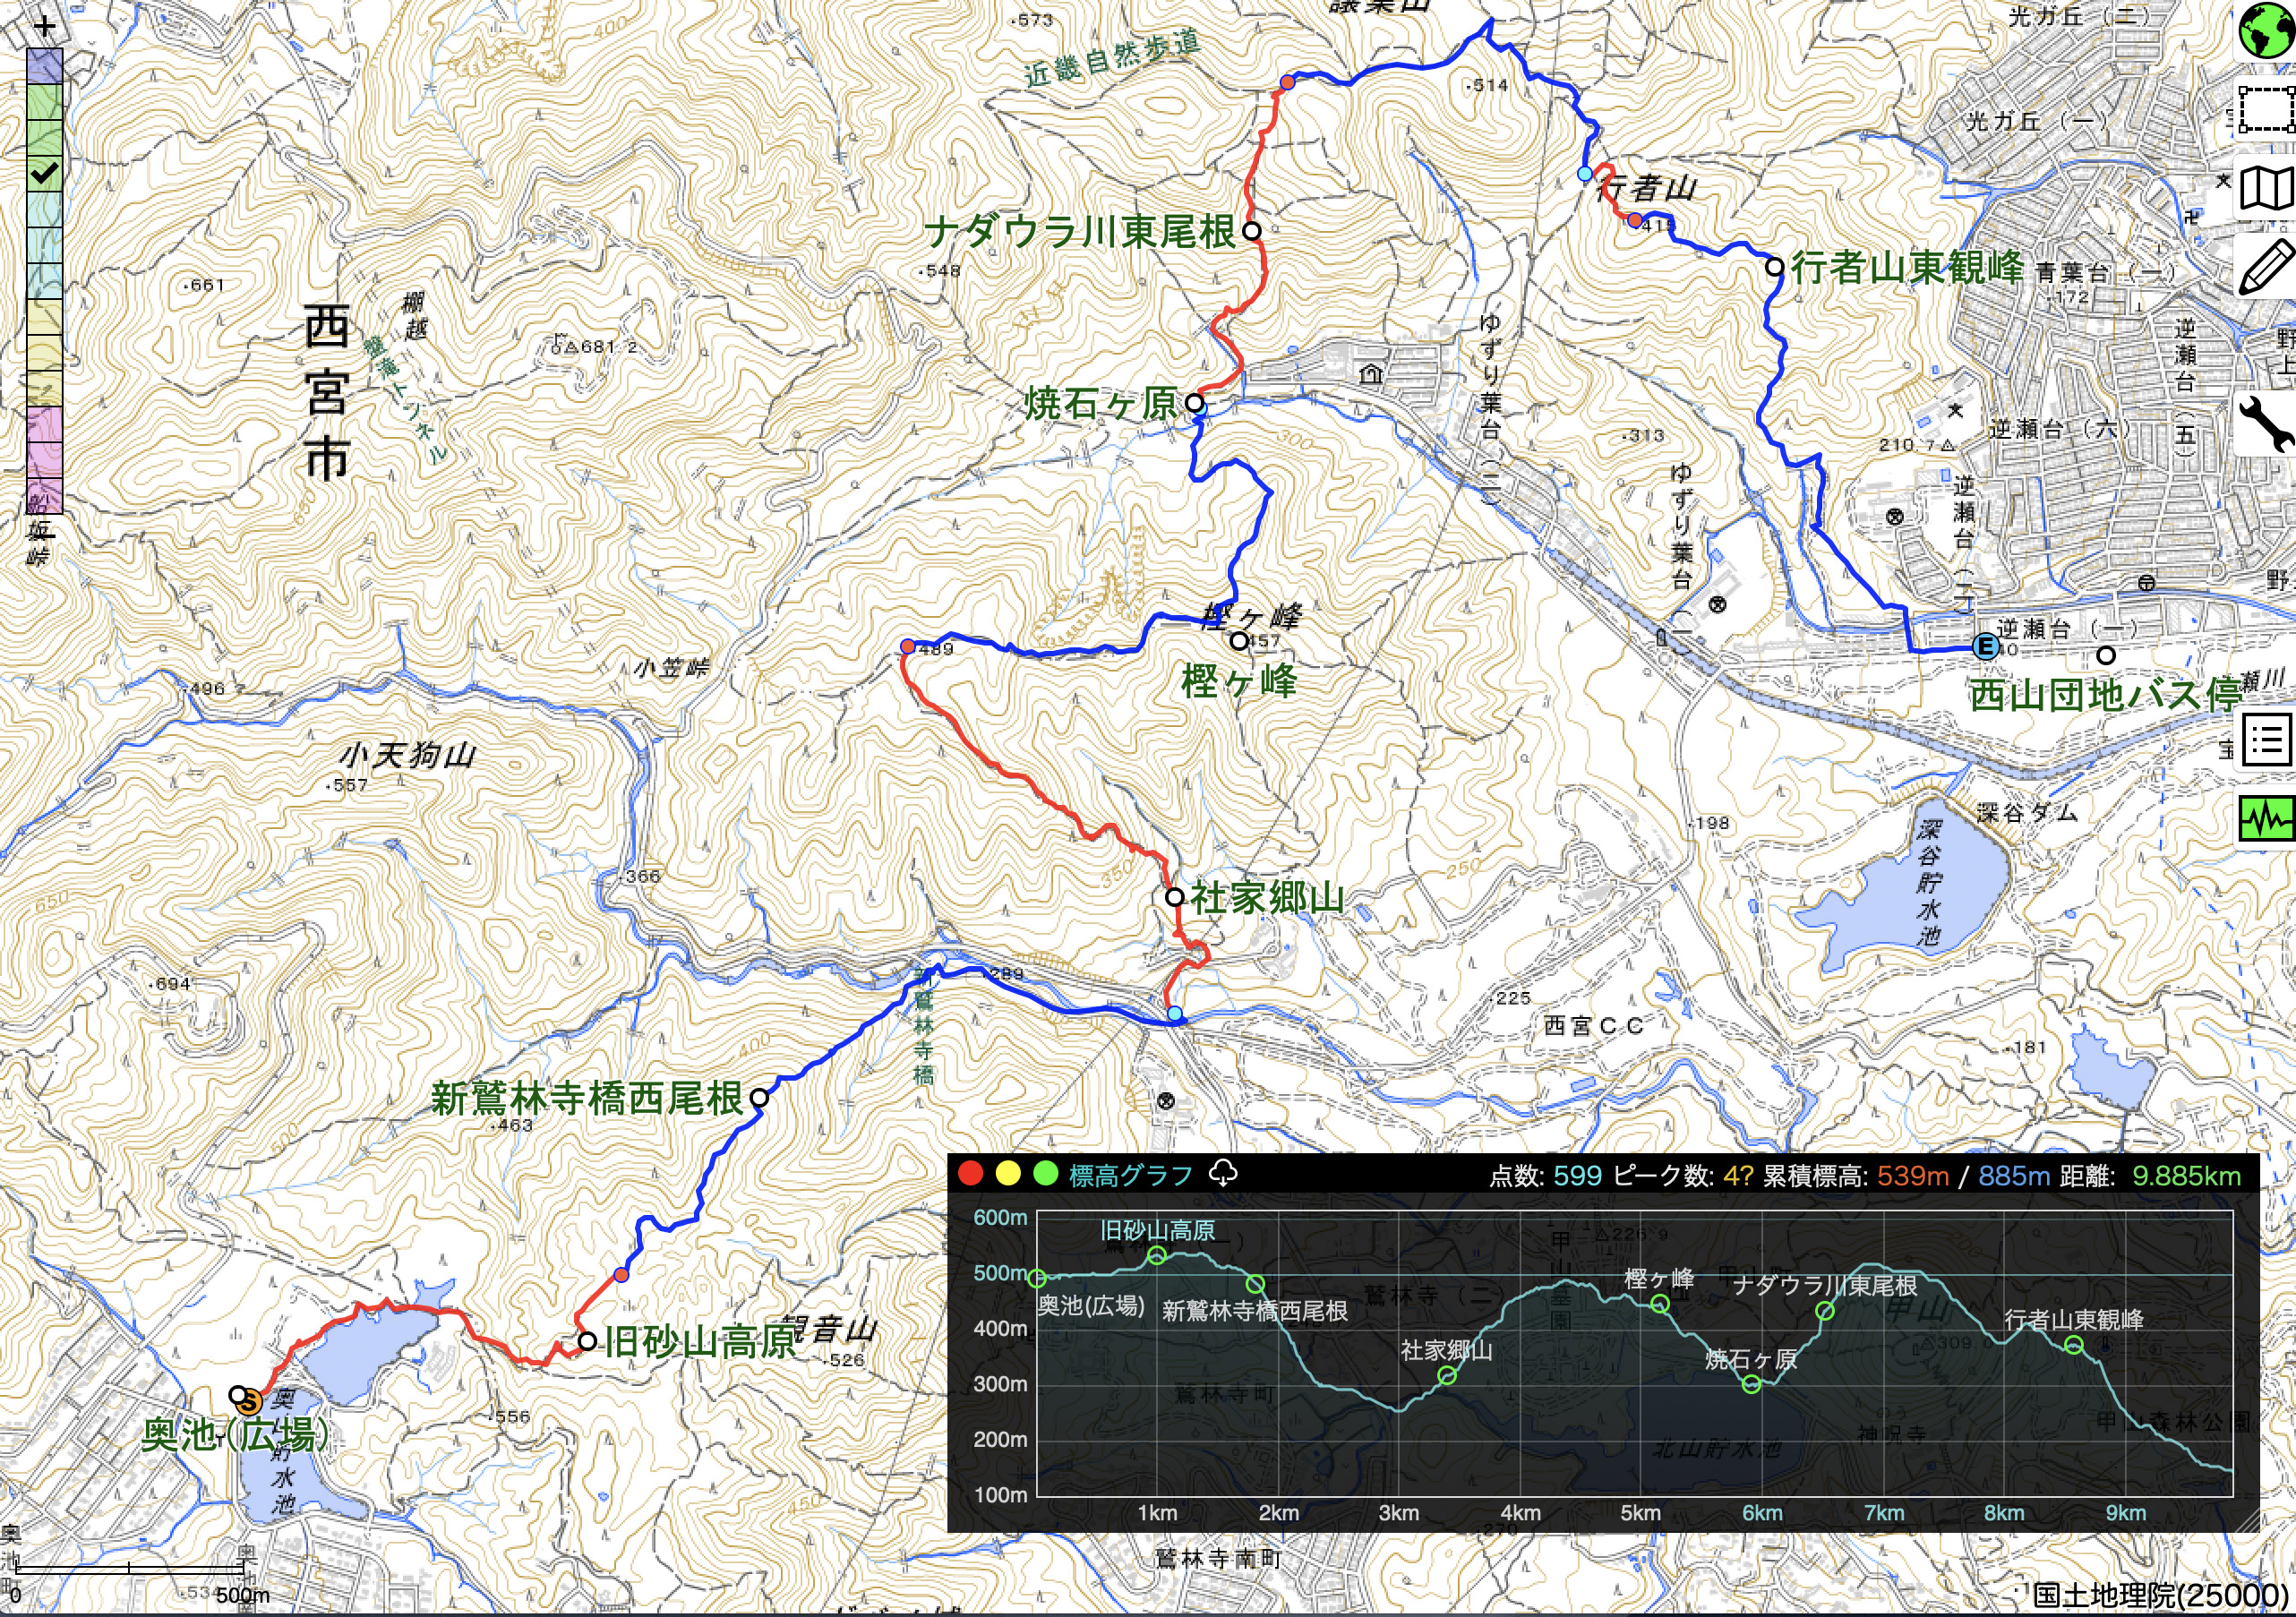Select the top purple zoom level cell
This screenshot has width=2296, height=1617.
(x=44, y=66)
